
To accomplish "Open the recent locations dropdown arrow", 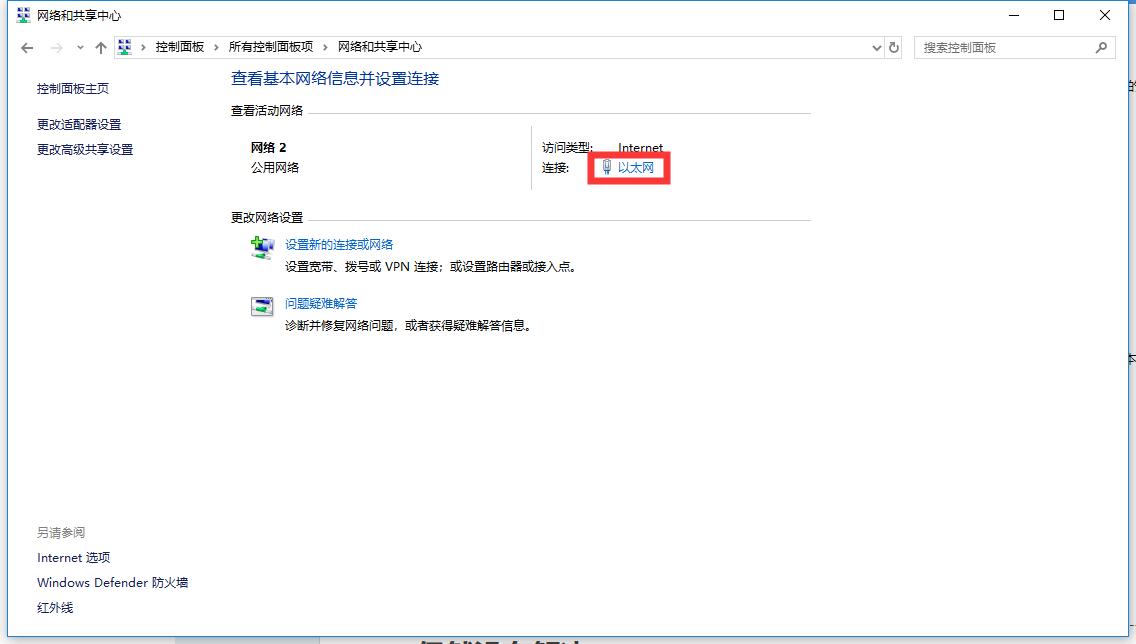I will point(80,48).
